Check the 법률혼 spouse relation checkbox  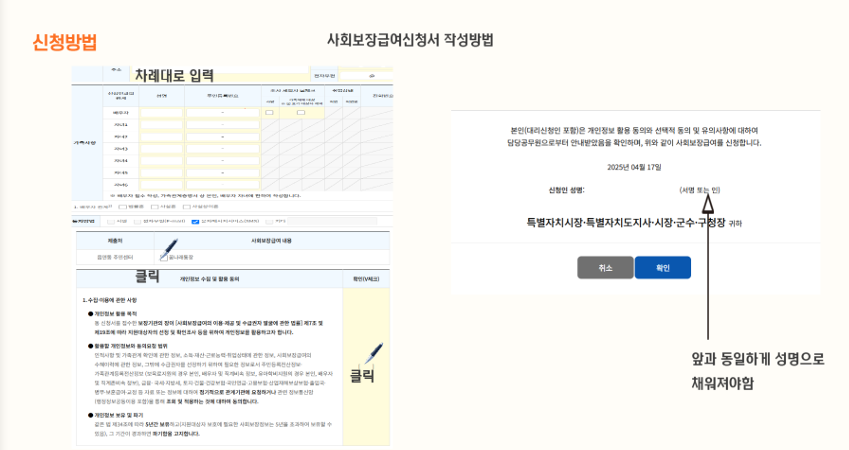point(122,207)
